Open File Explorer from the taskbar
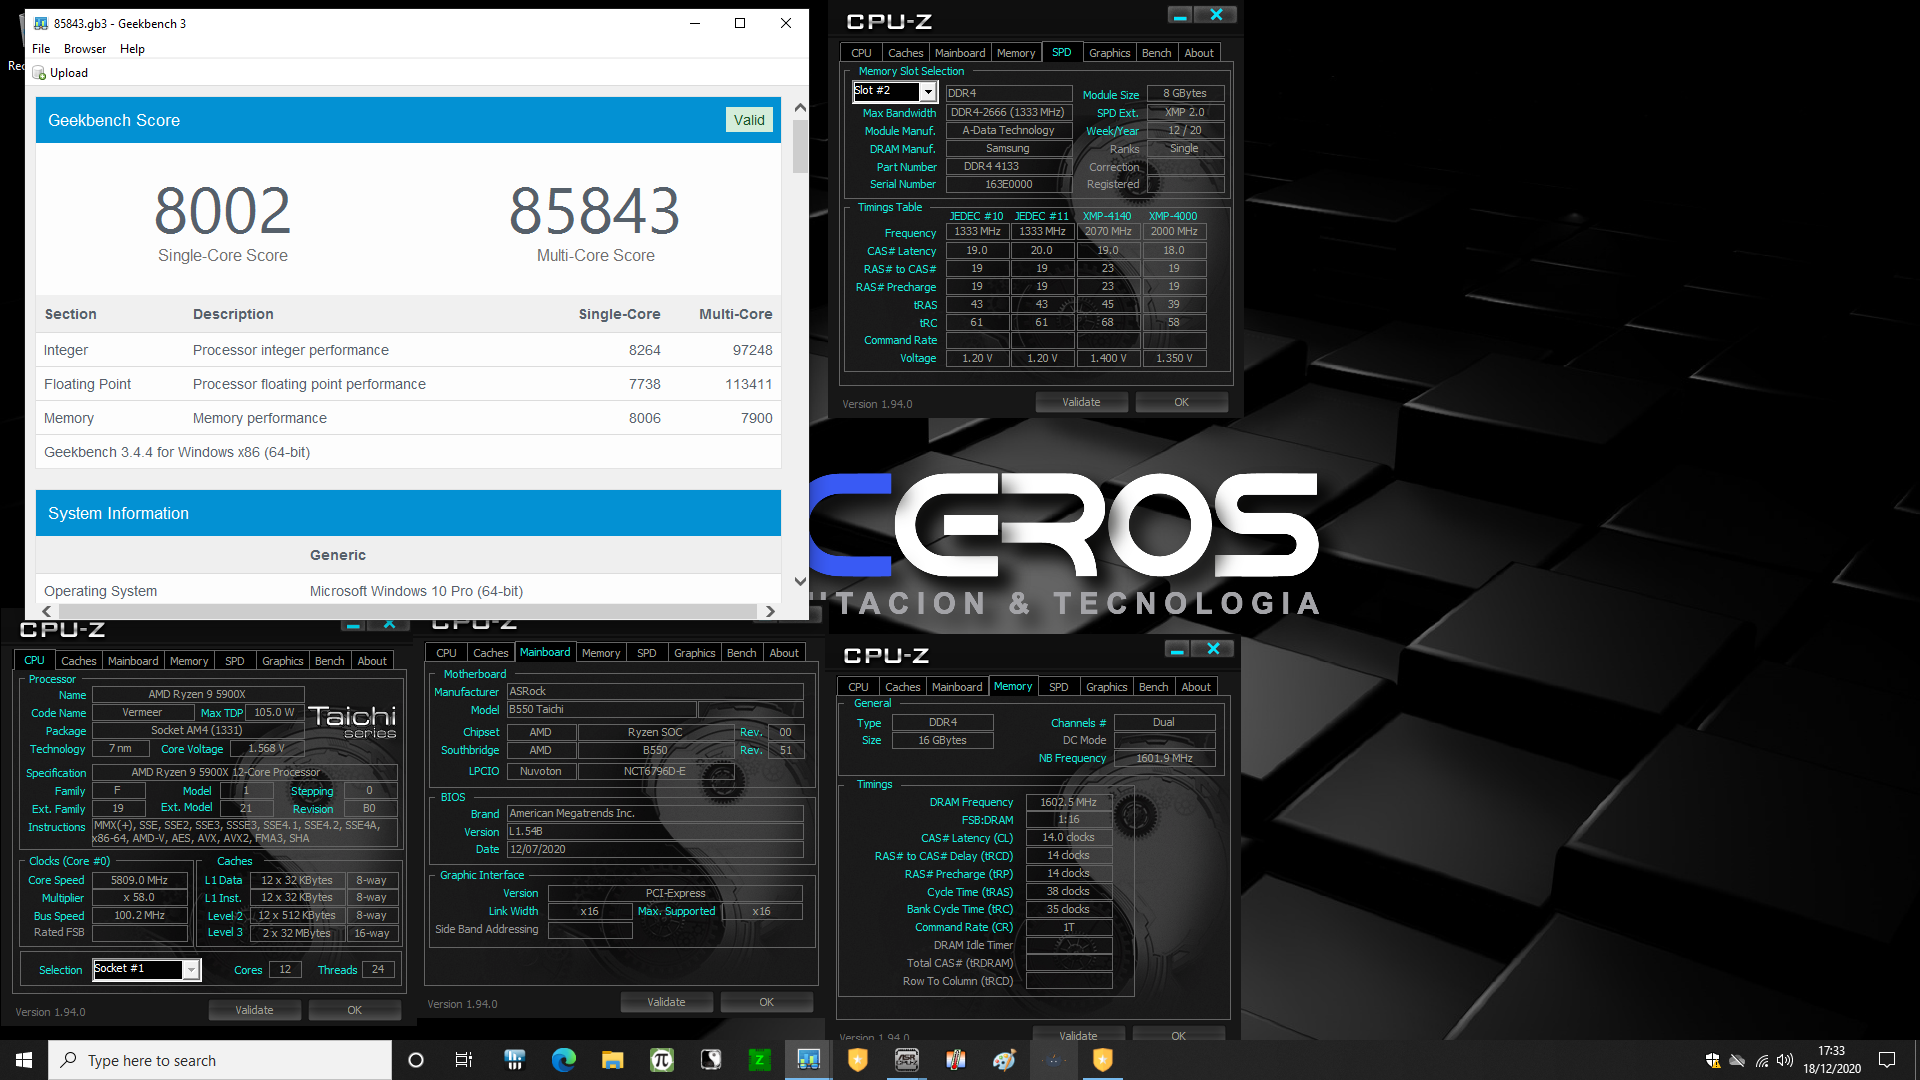This screenshot has height=1080, width=1920. tap(613, 1060)
